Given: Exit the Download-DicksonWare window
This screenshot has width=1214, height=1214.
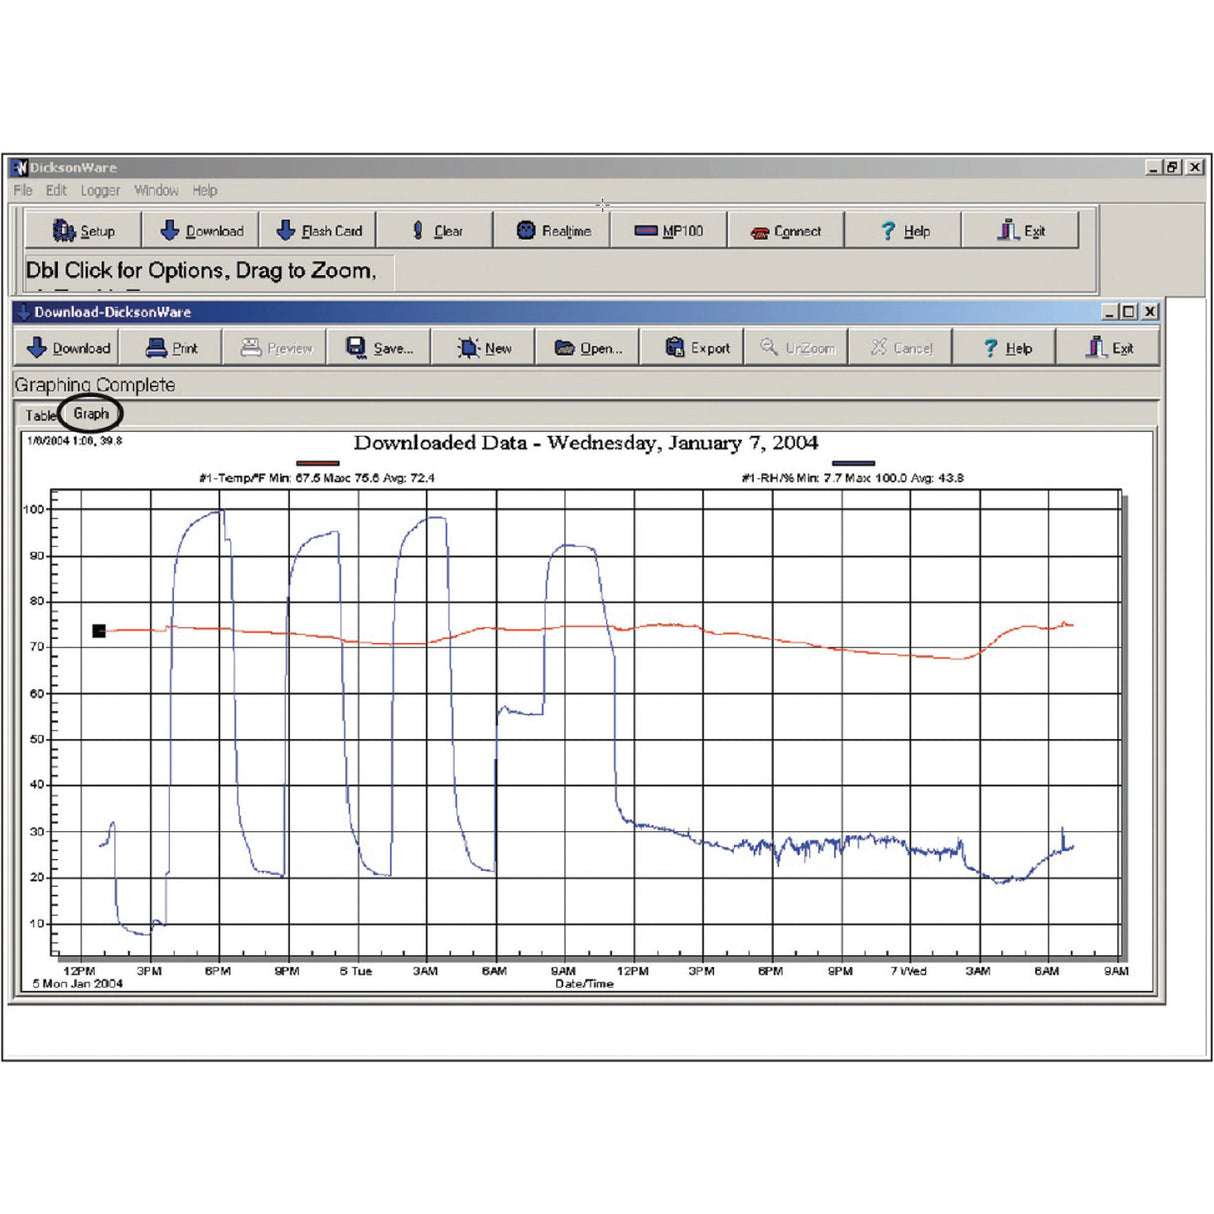Looking at the screenshot, I should coord(1110,347).
